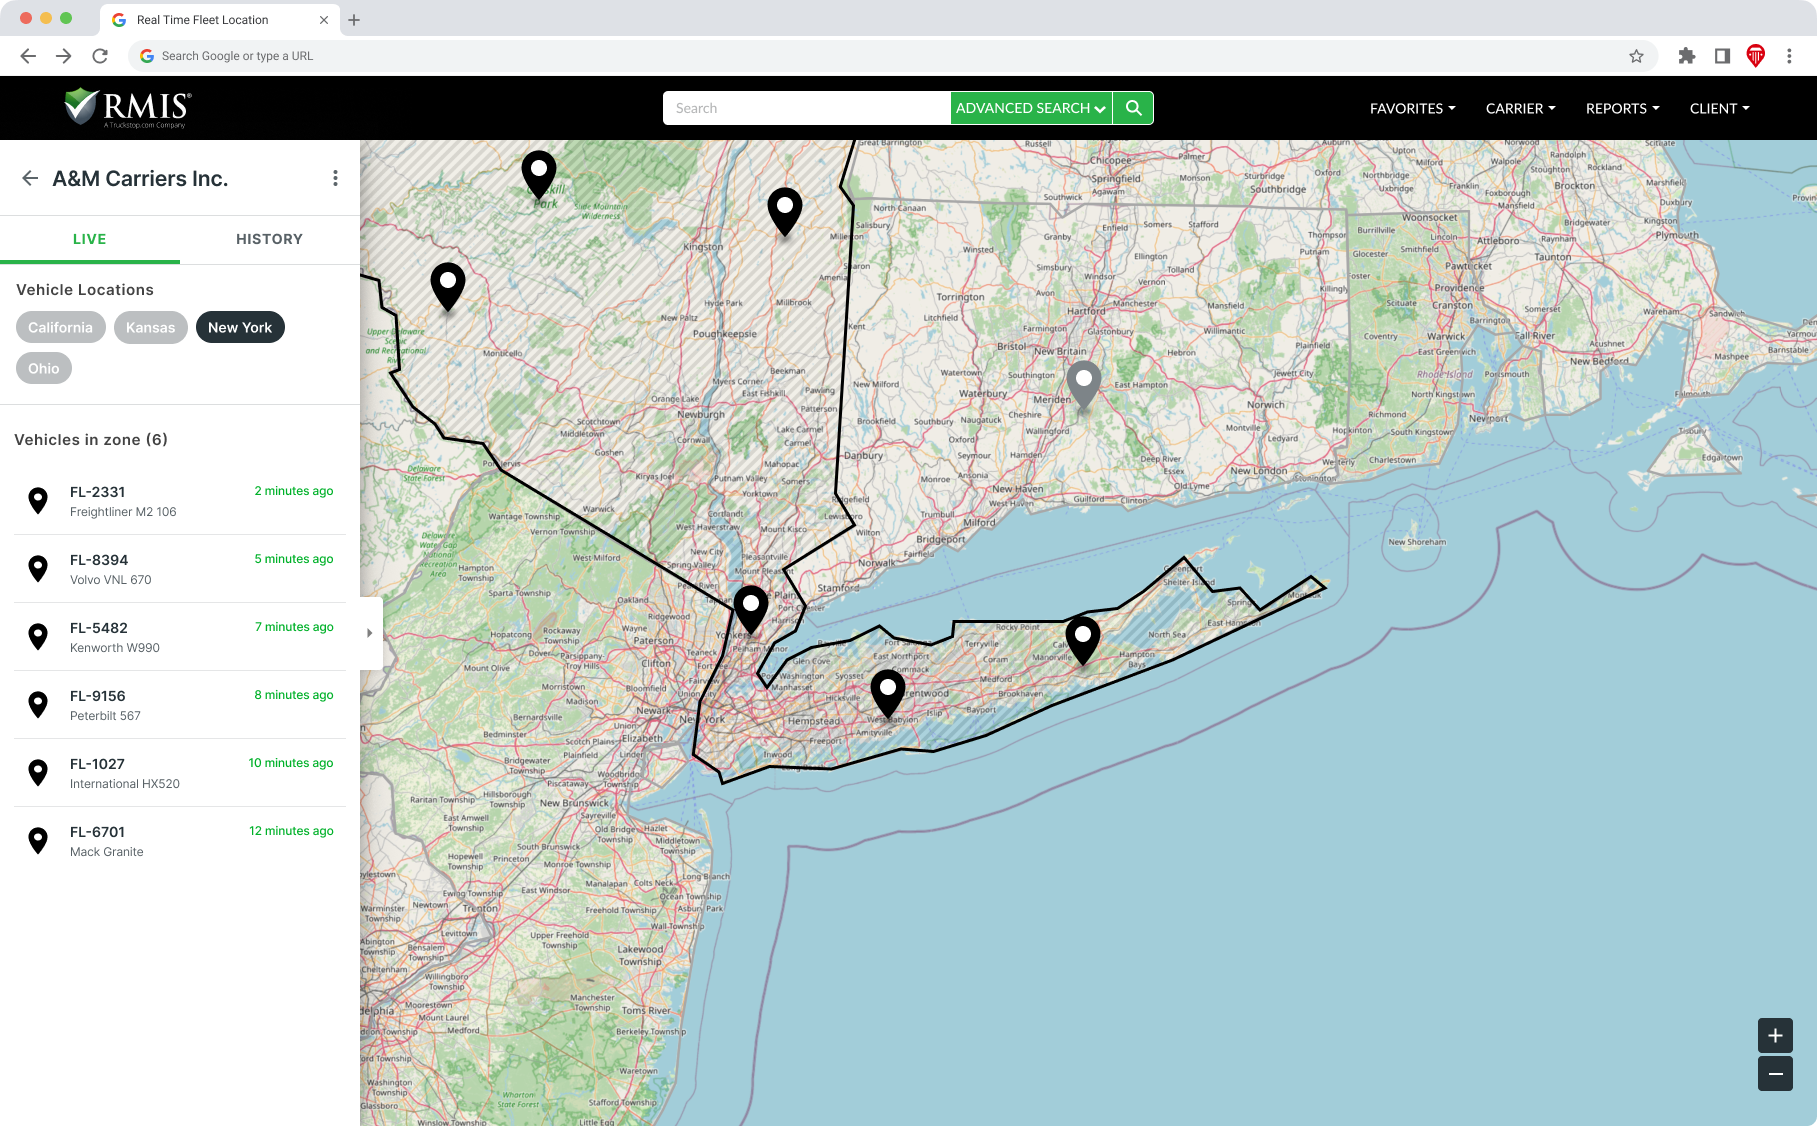
Task: Toggle the Kansas location chip
Action: tap(150, 327)
